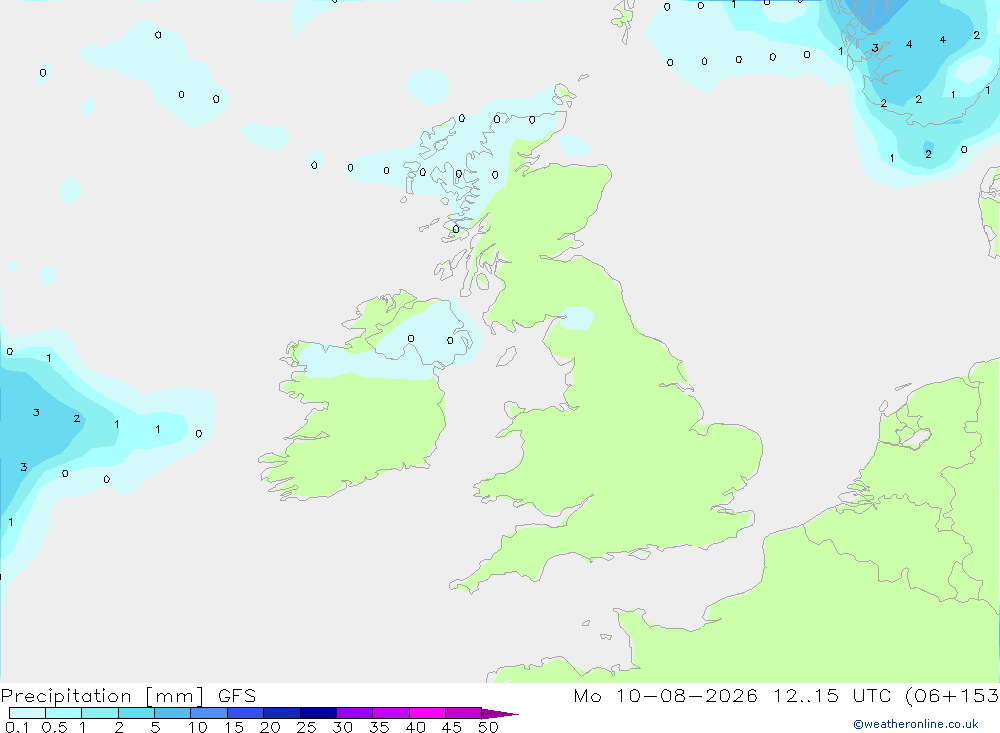Click the '35' legend scale value
The height and width of the screenshot is (733, 1000).
click(379, 727)
